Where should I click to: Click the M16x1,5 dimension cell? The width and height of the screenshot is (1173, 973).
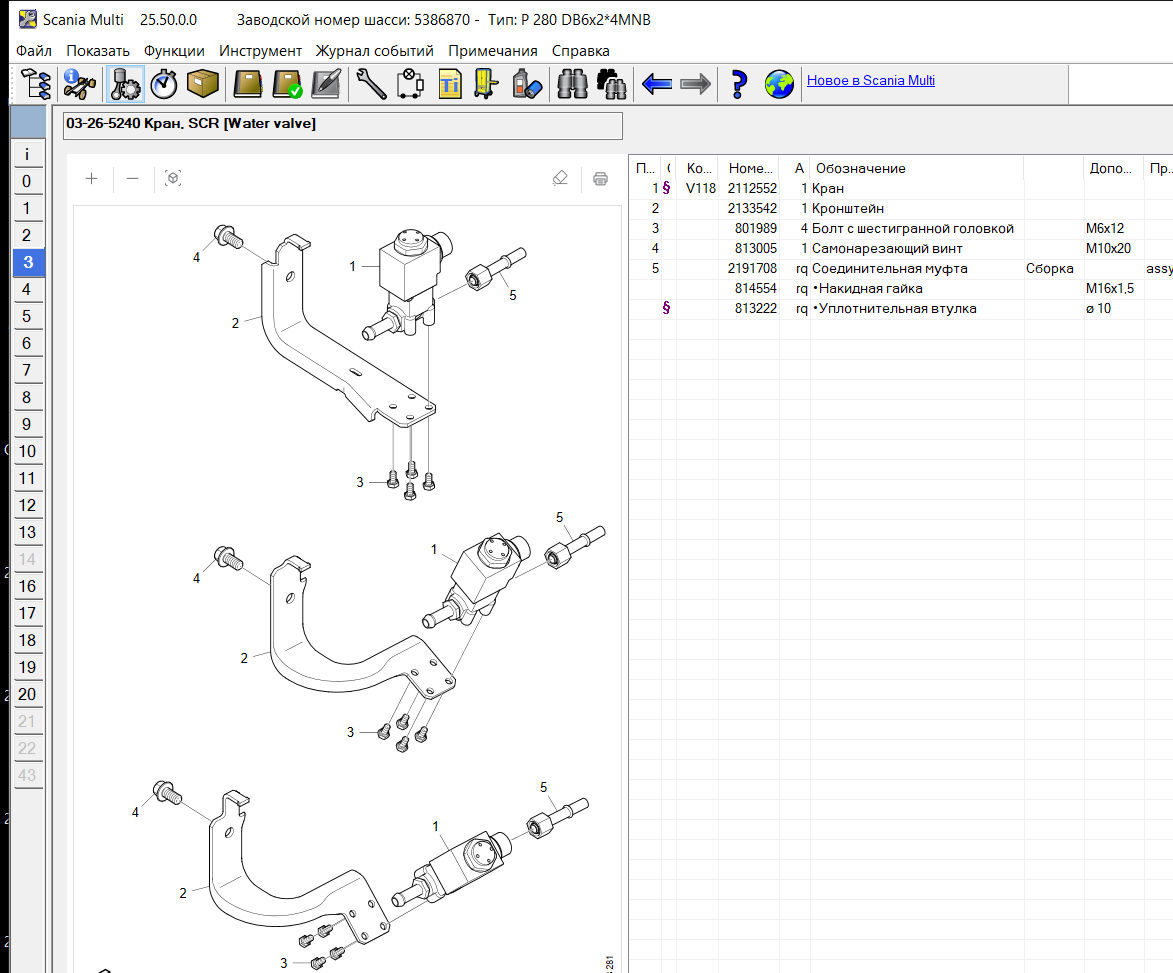pyautogui.click(x=1109, y=289)
